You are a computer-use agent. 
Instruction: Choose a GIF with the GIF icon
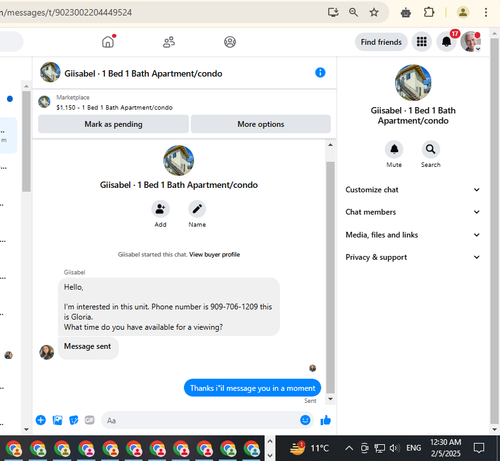click(90, 420)
